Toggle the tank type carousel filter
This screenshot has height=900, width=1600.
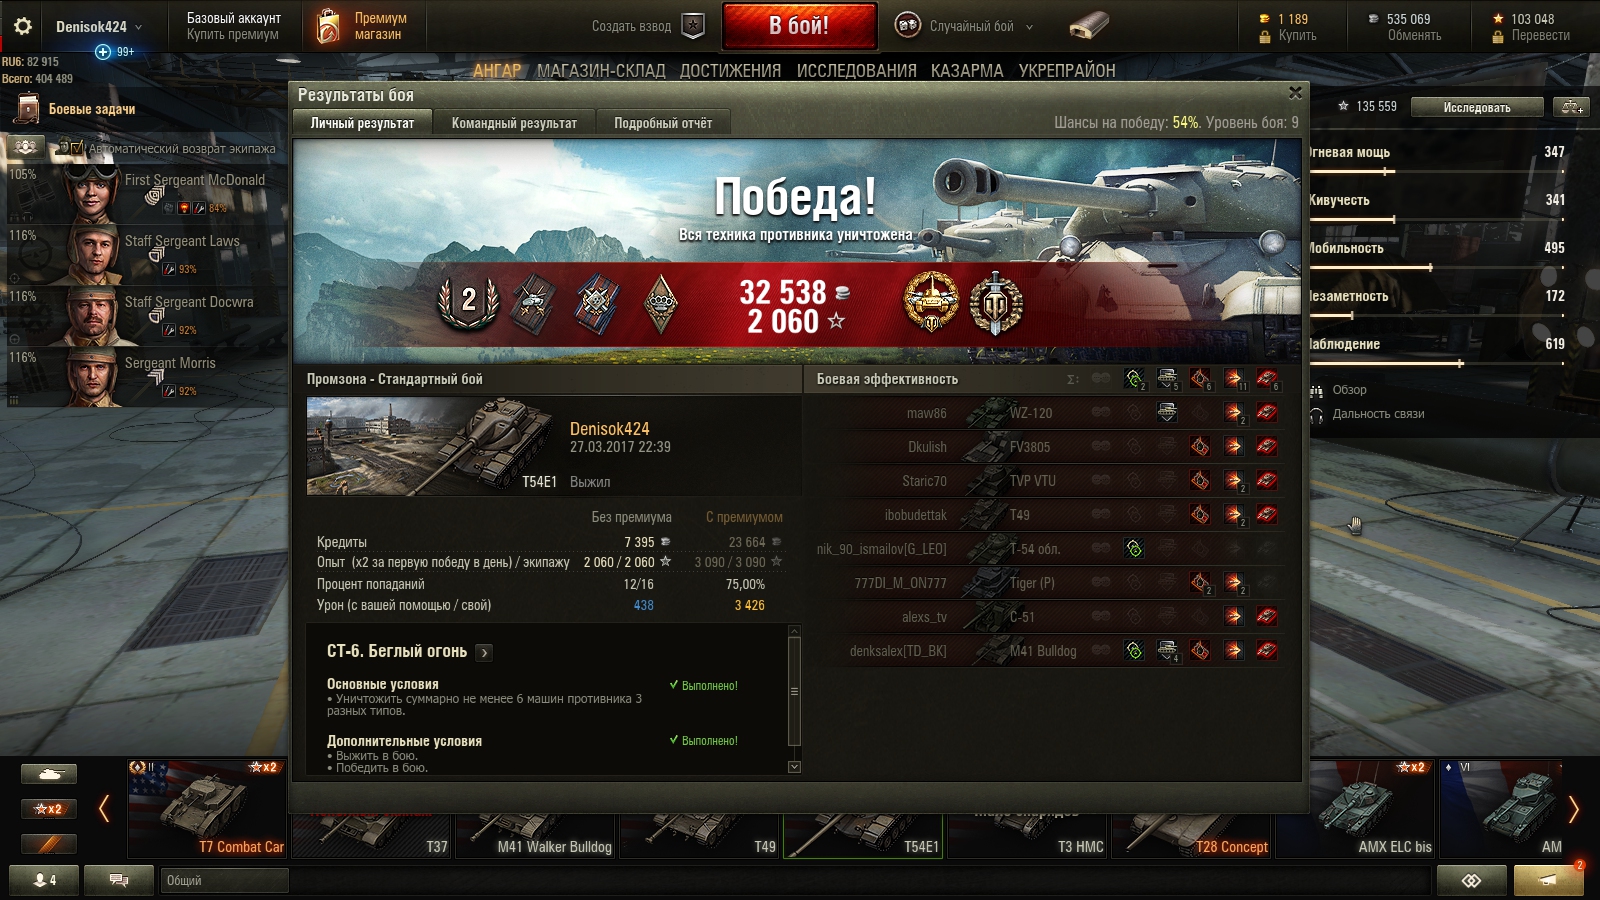tap(48, 773)
